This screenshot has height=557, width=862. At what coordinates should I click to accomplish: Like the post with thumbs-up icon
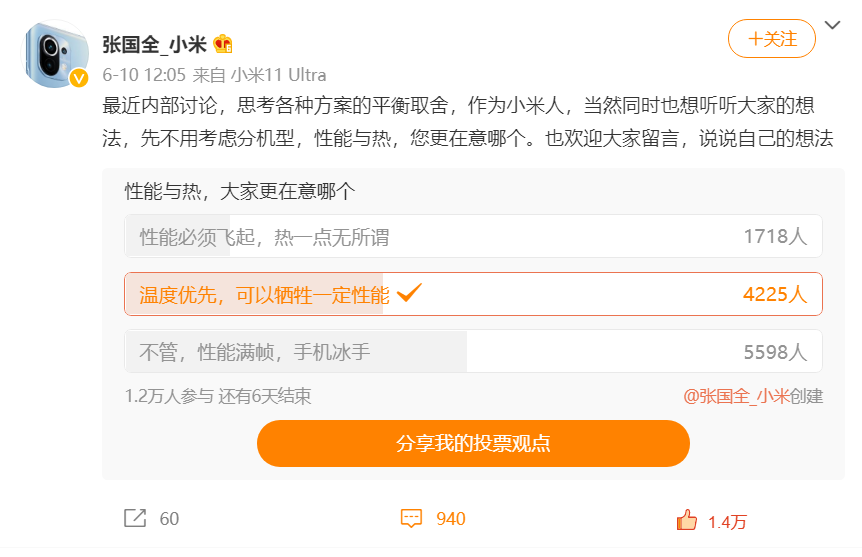coord(687,520)
